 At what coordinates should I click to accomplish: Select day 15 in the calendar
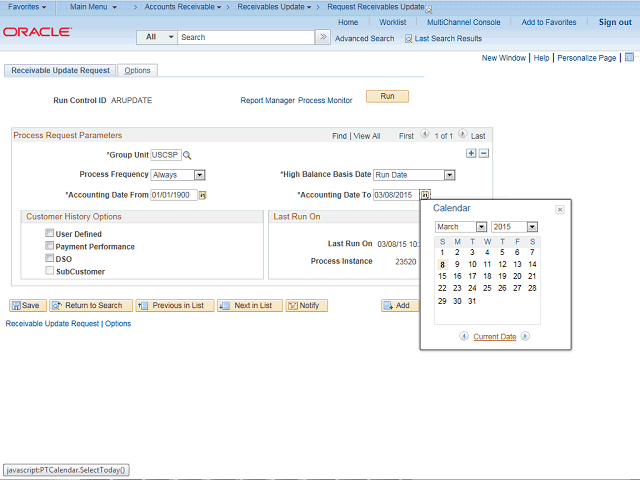[442, 276]
